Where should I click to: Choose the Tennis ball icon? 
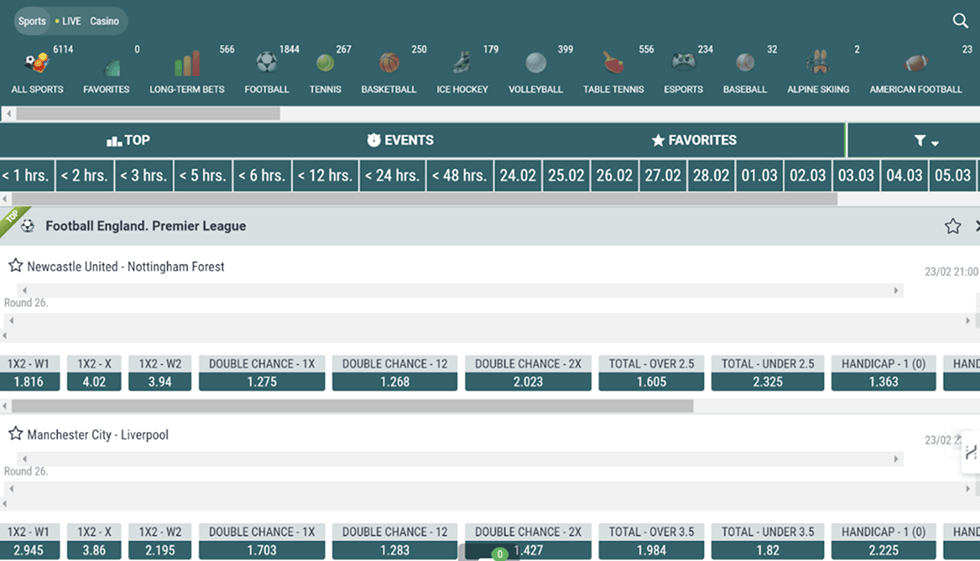[325, 62]
